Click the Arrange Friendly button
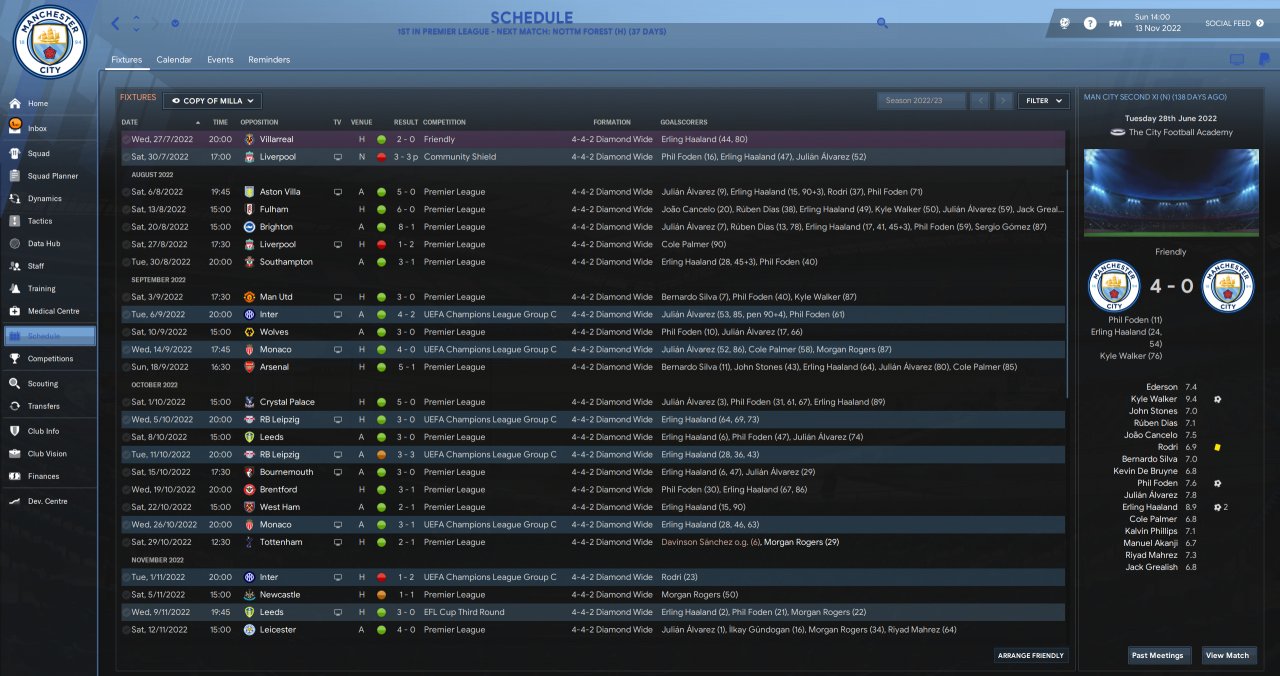The width and height of the screenshot is (1280, 676). pos(1031,656)
